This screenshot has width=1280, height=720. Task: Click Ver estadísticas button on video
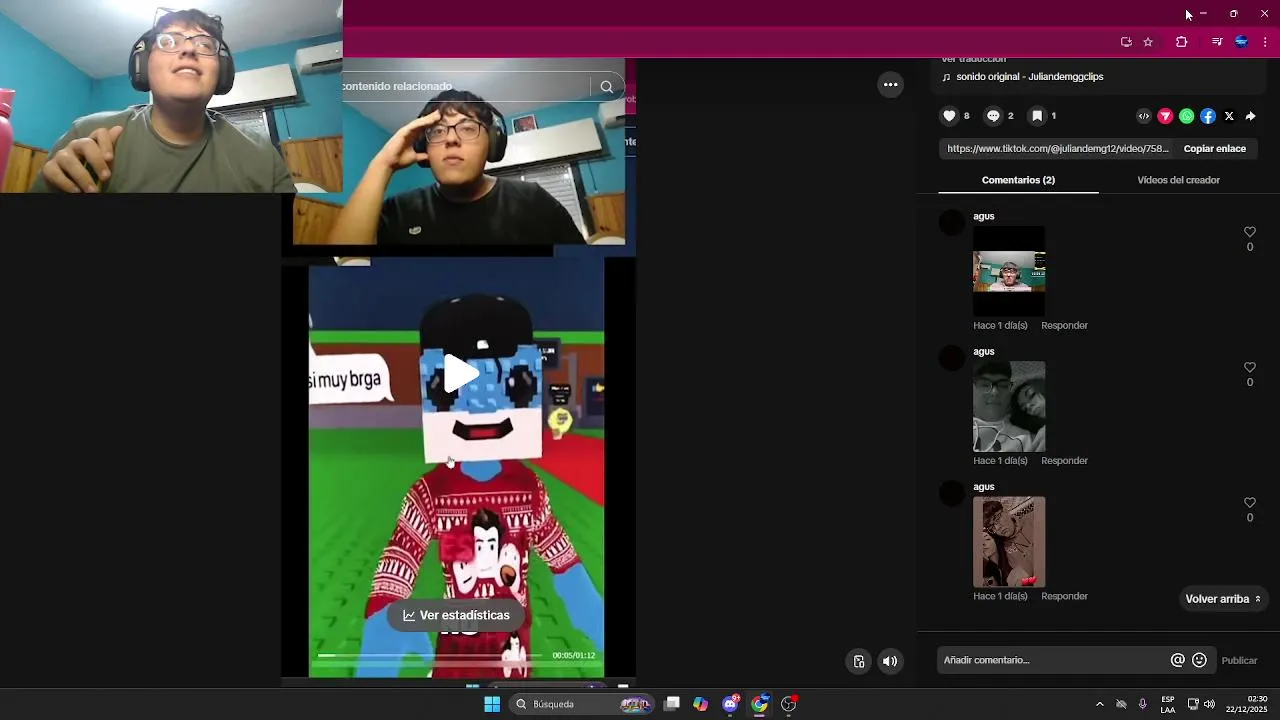(x=456, y=615)
